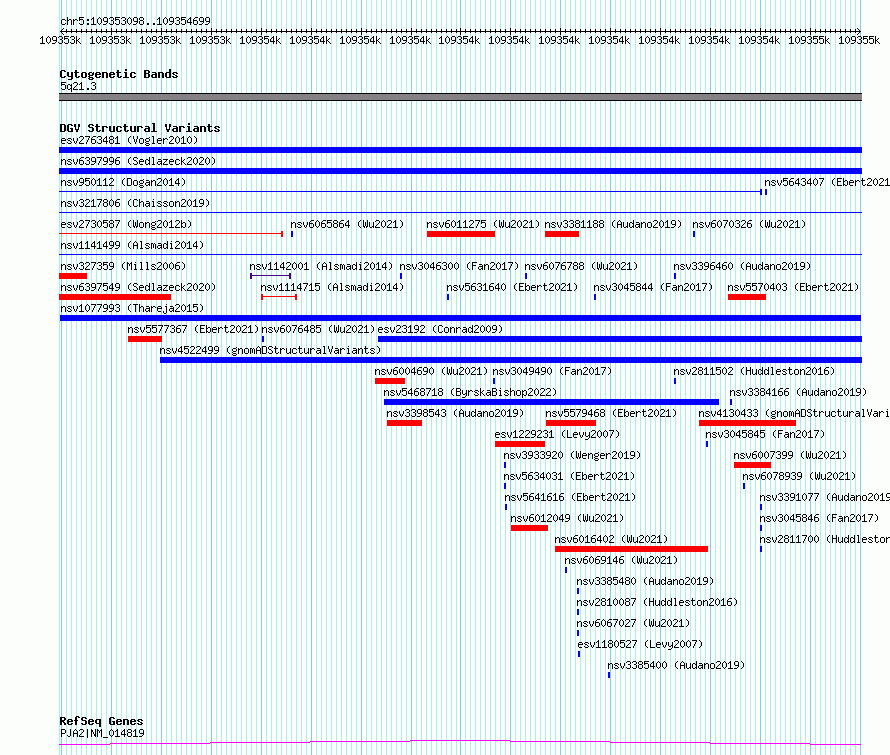Open nsv327359 (Mills2006) variant label
The width and height of the screenshot is (890, 755).
(x=123, y=266)
